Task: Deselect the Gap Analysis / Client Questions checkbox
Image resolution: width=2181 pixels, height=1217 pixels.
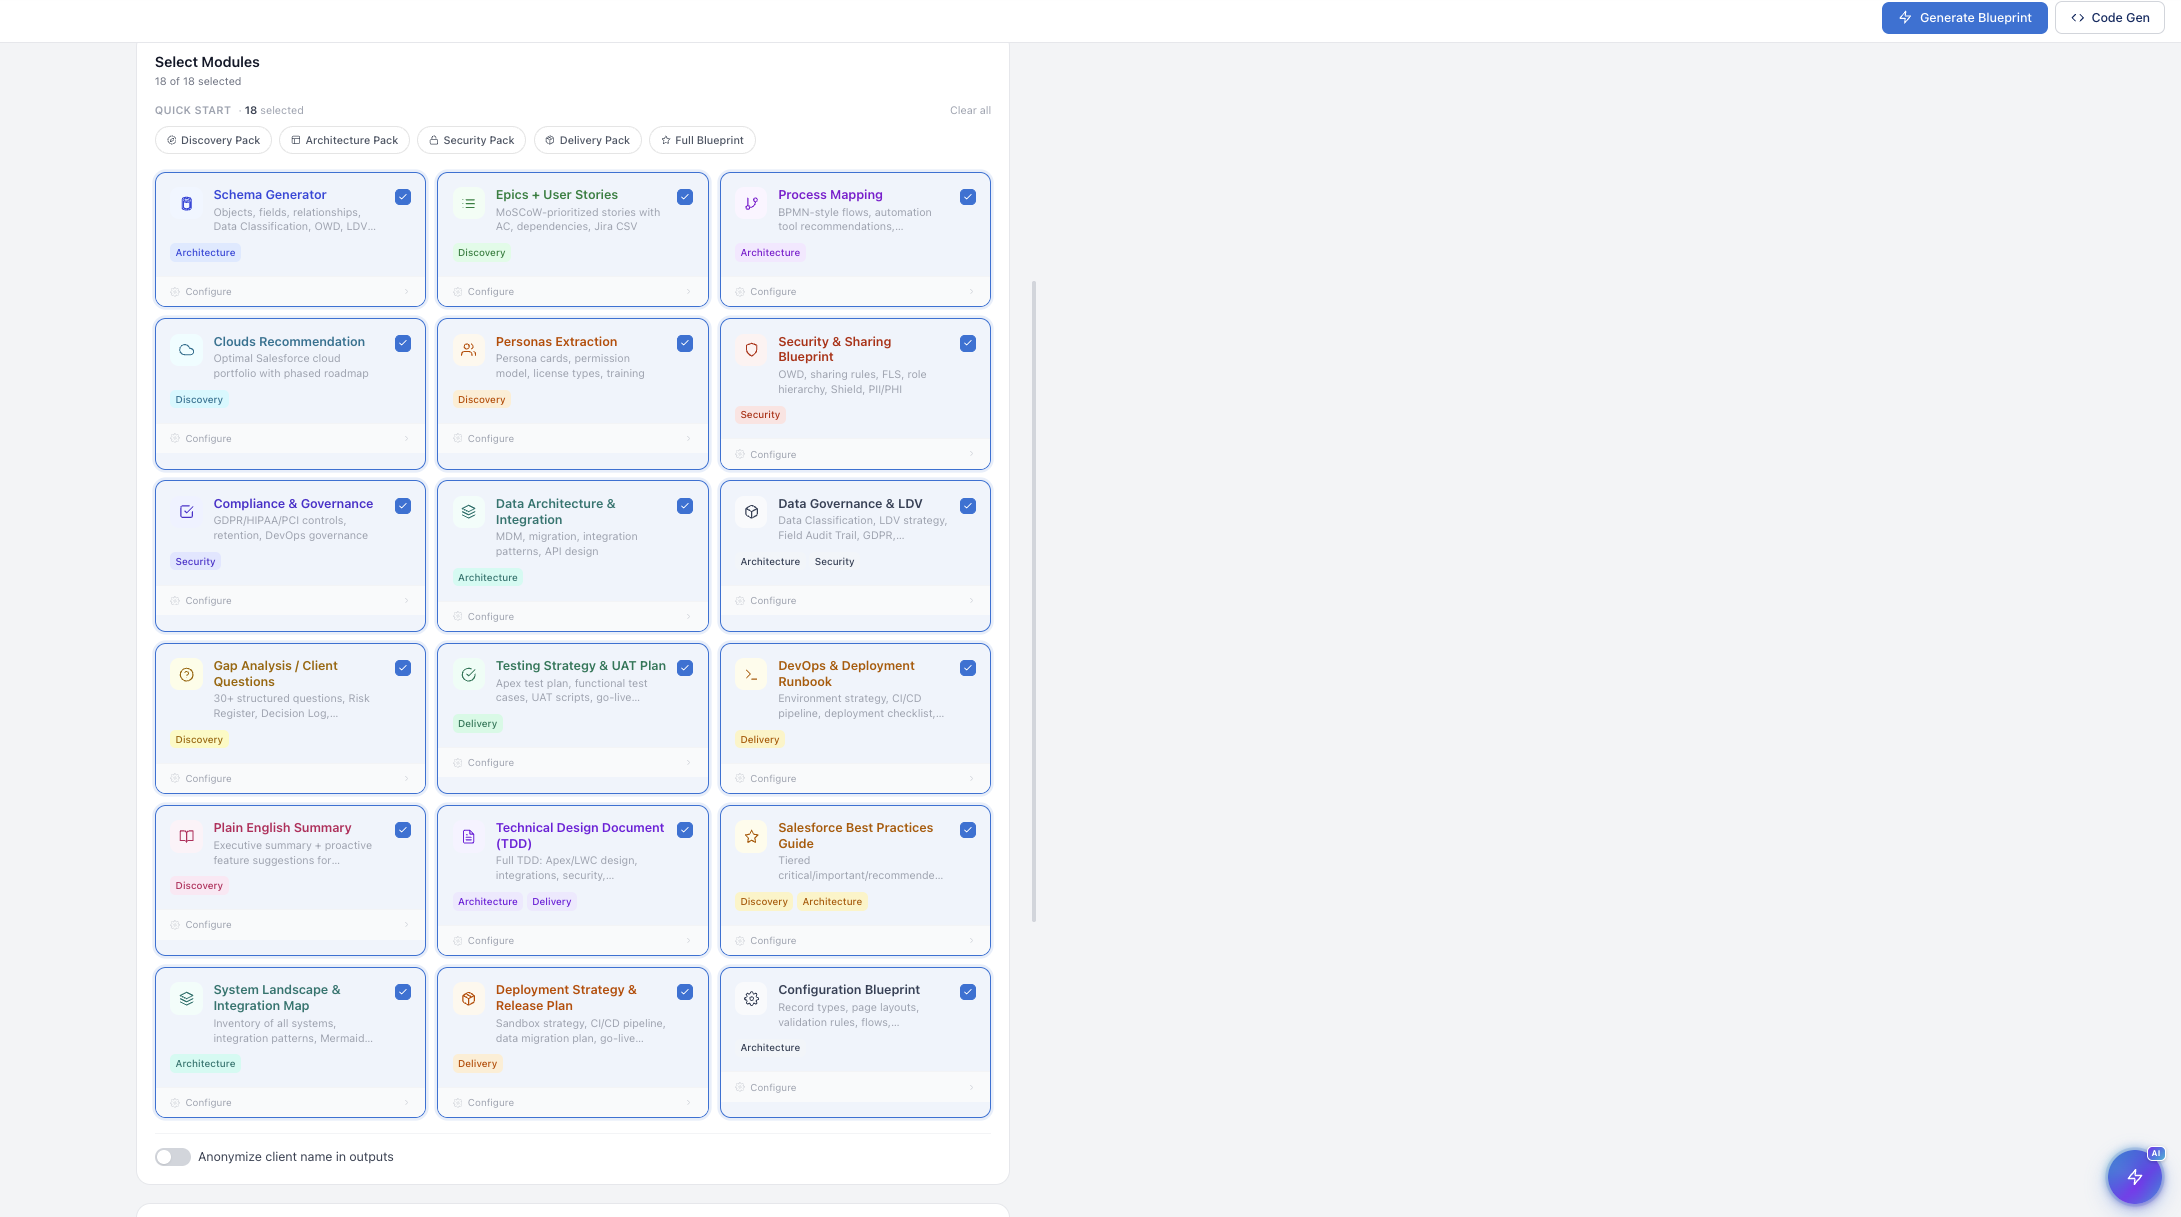Action: click(403, 667)
